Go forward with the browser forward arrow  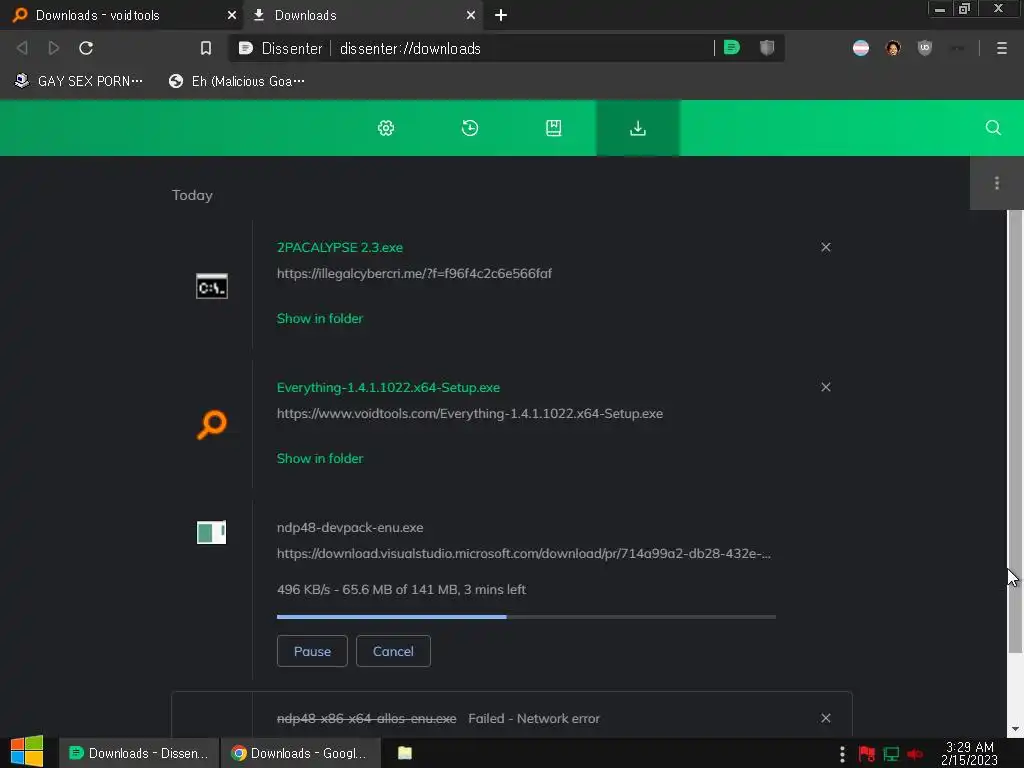point(54,48)
